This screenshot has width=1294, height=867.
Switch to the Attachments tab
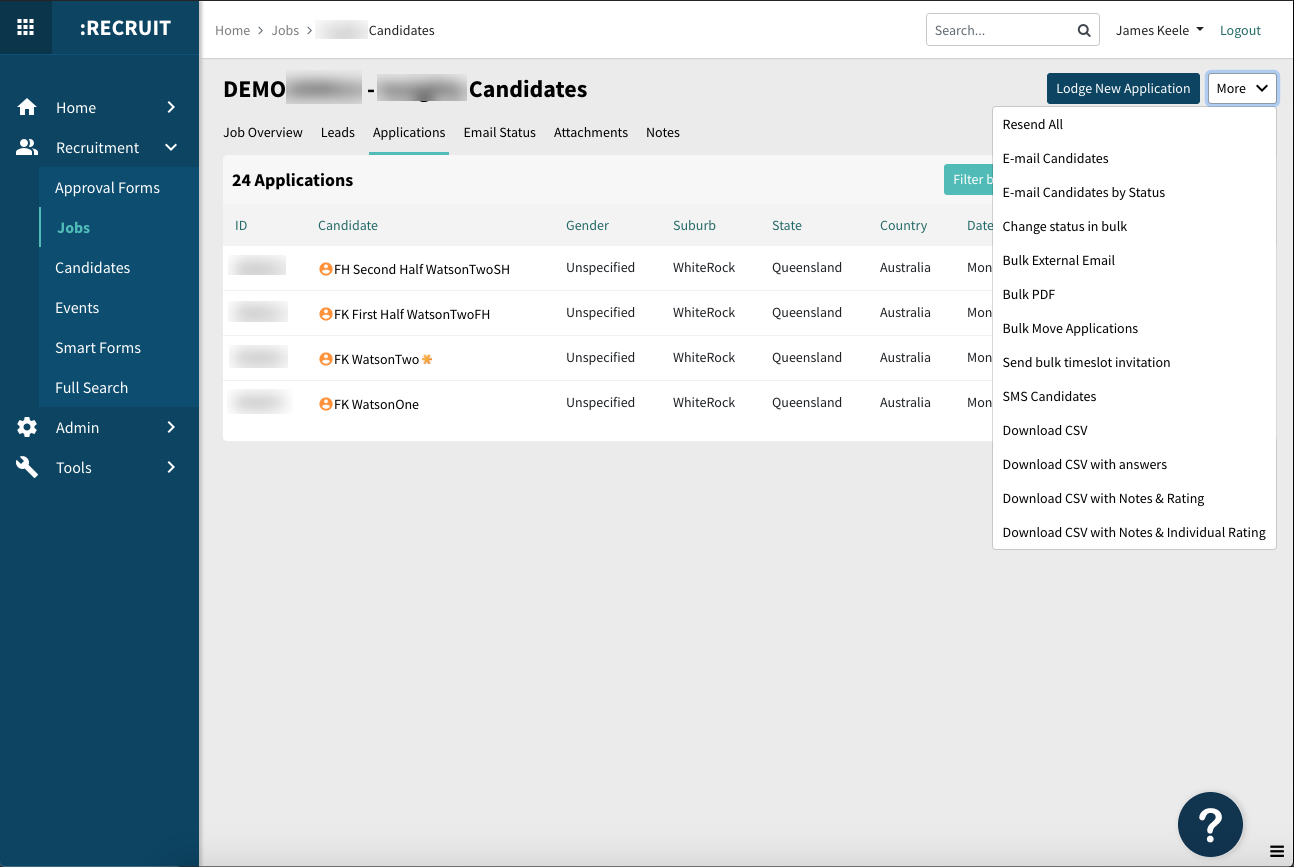pos(590,132)
